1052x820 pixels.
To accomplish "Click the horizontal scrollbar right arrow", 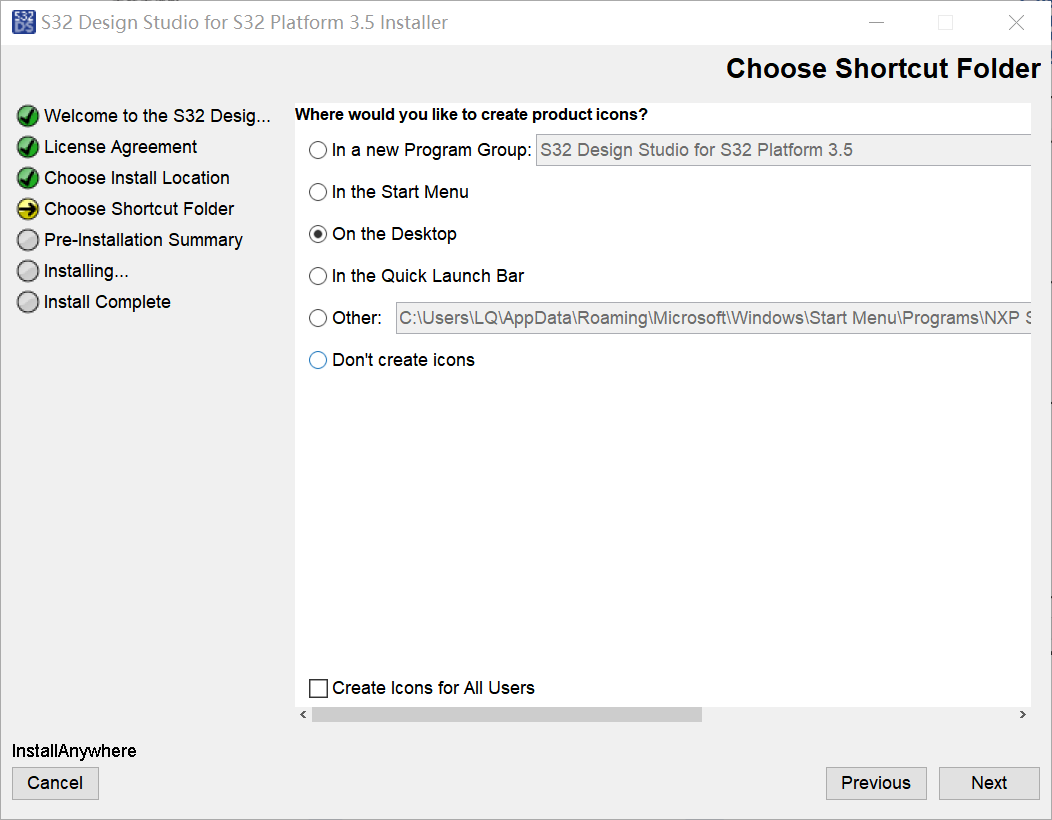I will pyautogui.click(x=1022, y=715).
